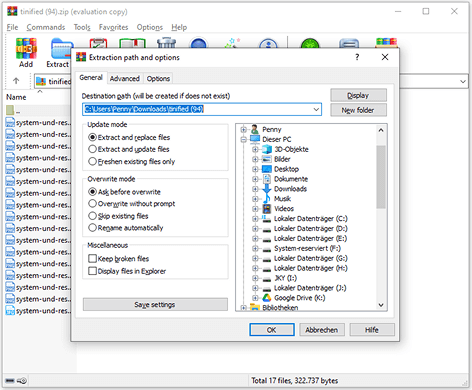This screenshot has width=472, height=390.
Task: Click the help question mark in dialog title
Action: [x=357, y=57]
